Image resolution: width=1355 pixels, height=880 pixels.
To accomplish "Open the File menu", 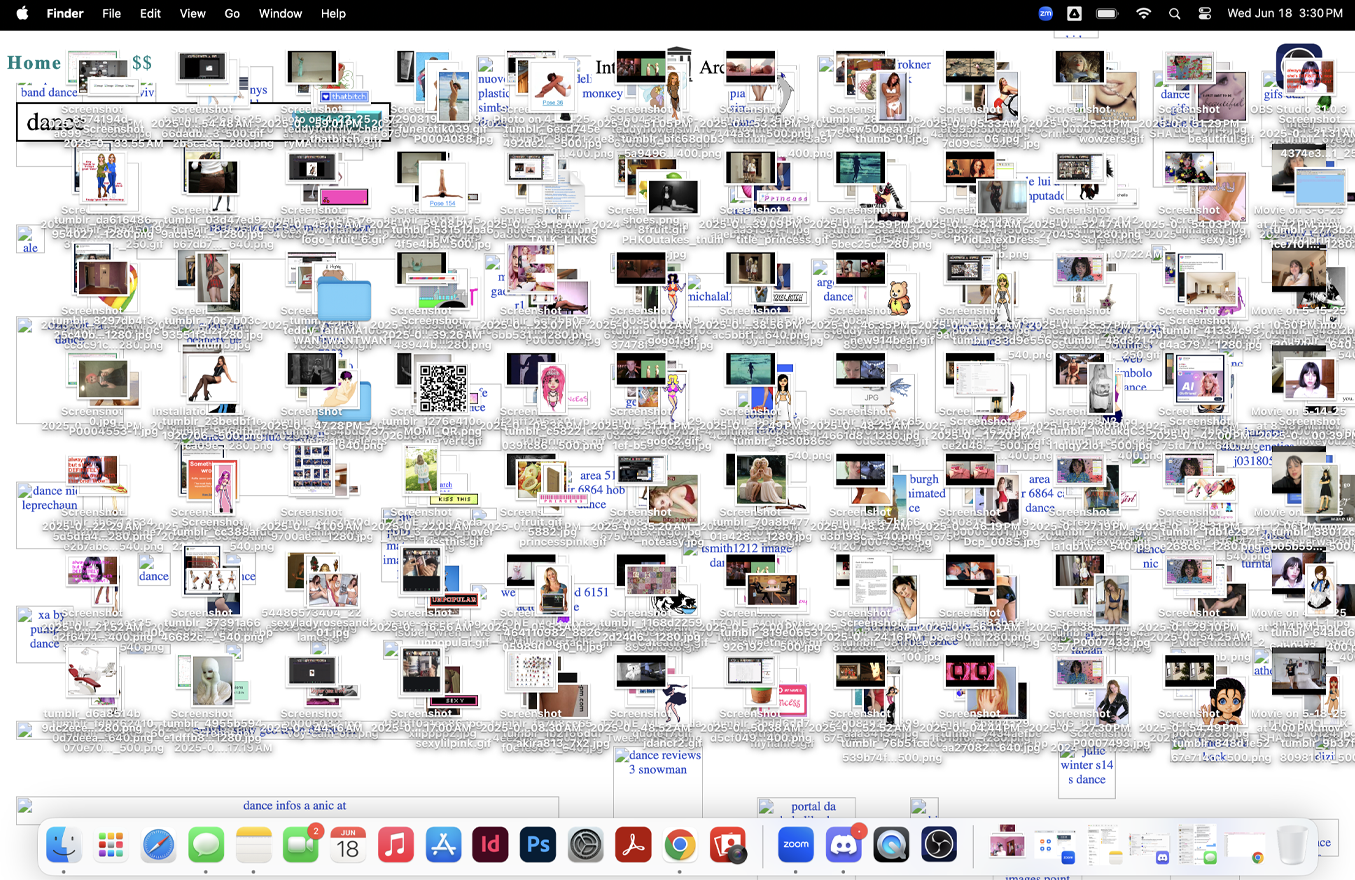I will [x=111, y=14].
